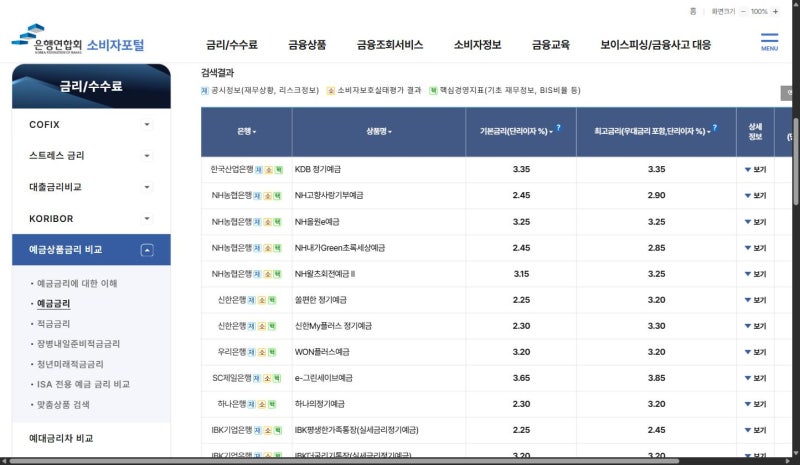This screenshot has height=465, width=800.
Task: Click green 핵 icon in 신한My플러스 정기예금 row
Action: pos(272,326)
